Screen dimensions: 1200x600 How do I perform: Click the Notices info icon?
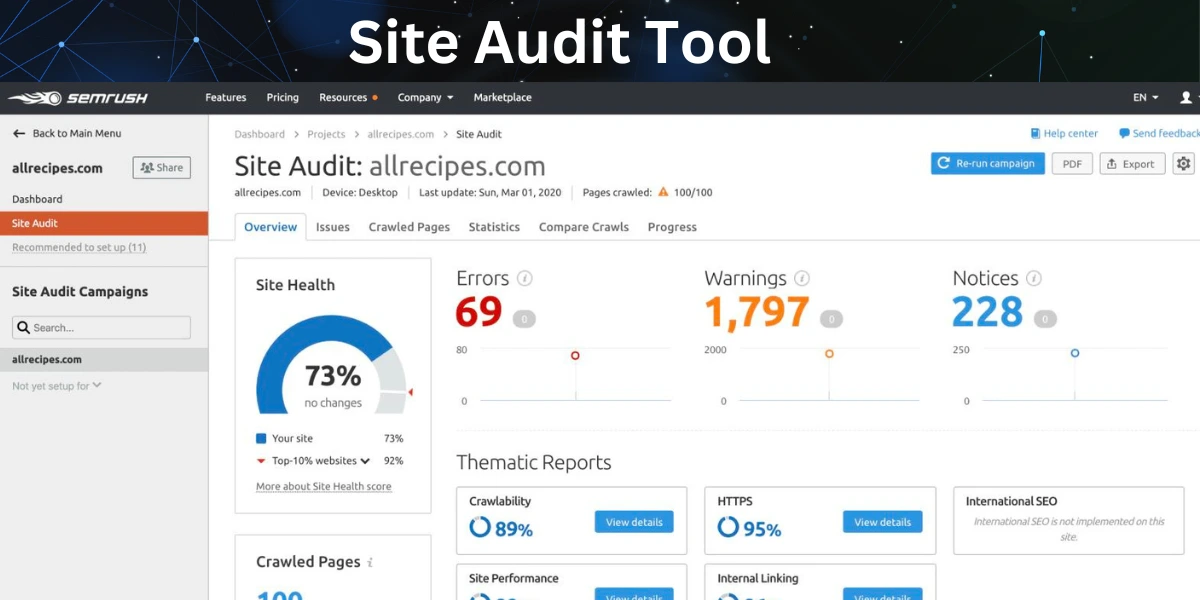click(1034, 279)
